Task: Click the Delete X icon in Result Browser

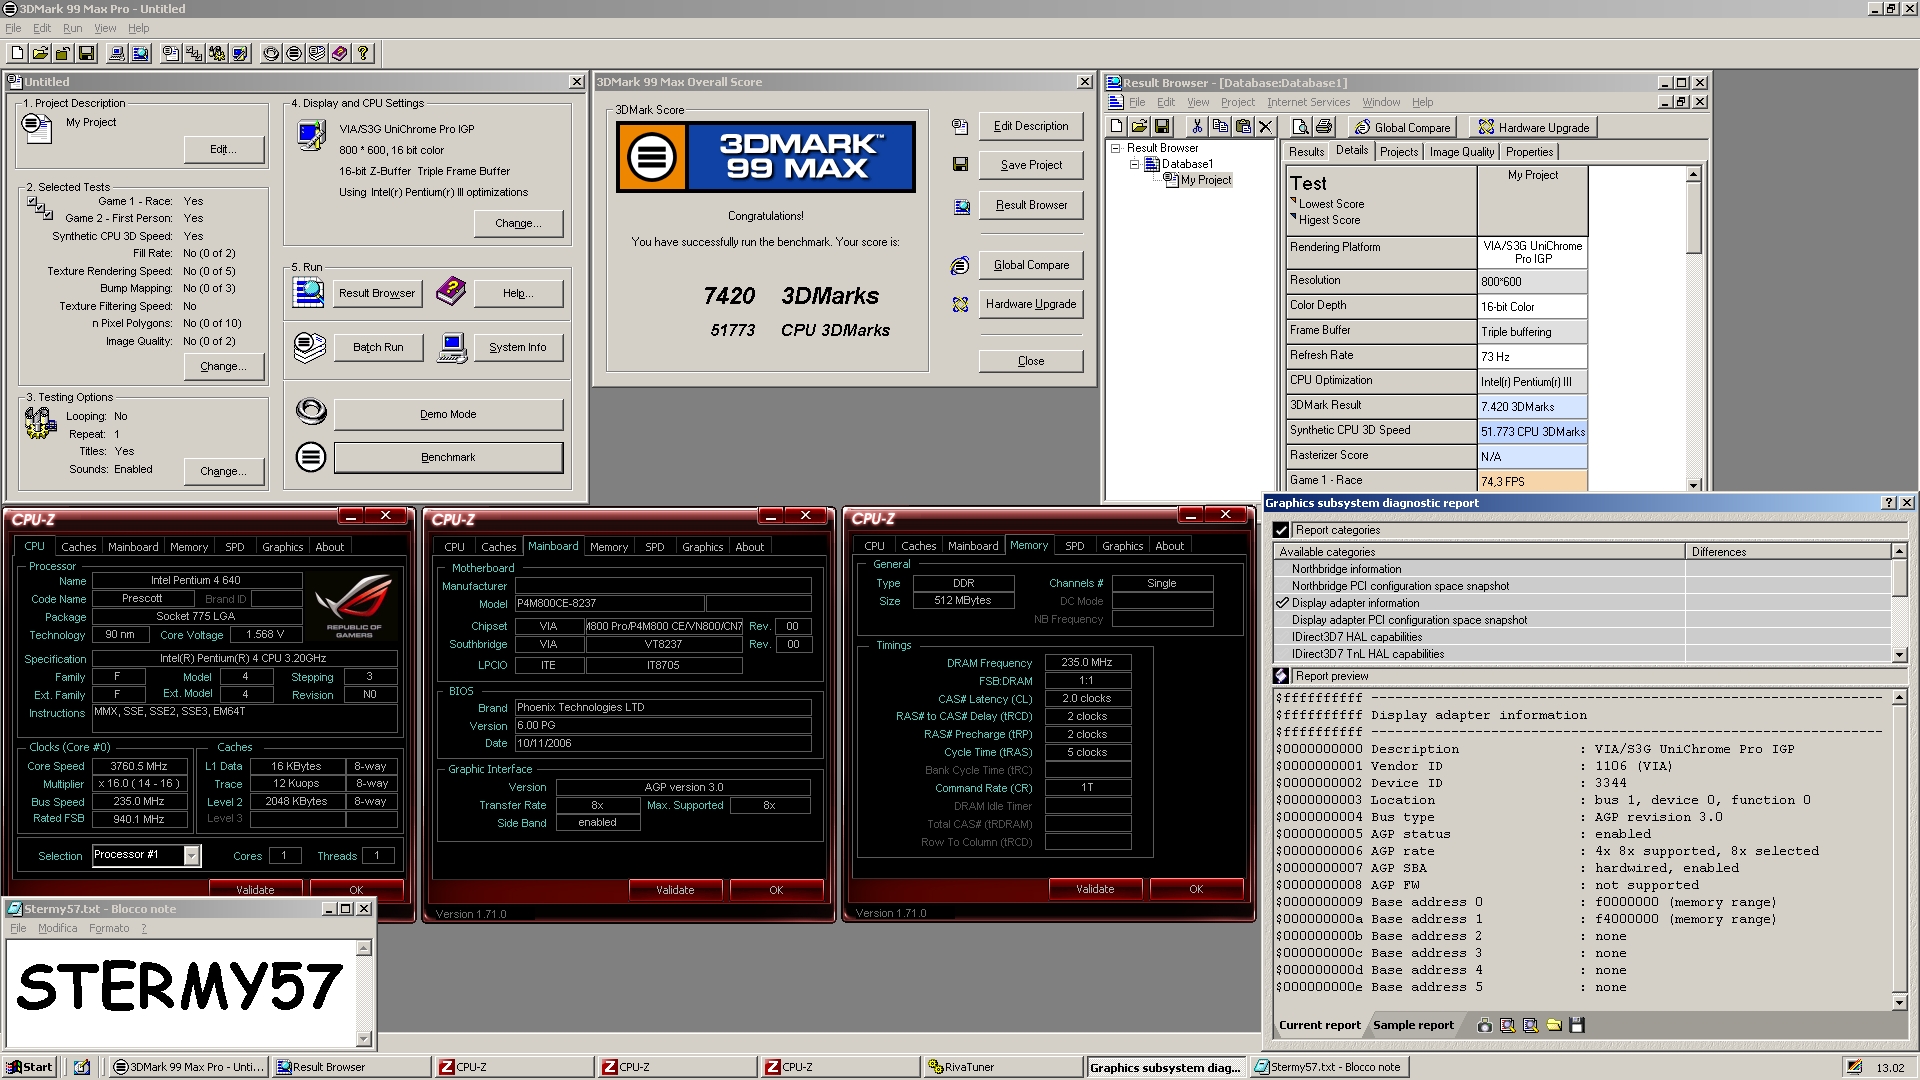Action: point(1265,127)
